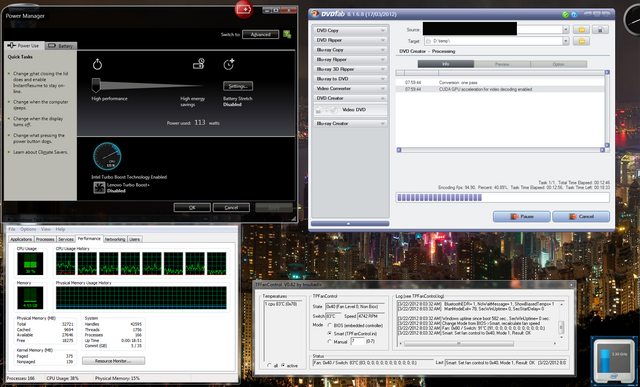Click OK in Power Manager
This screenshot has width=640, height=387.
point(192,207)
